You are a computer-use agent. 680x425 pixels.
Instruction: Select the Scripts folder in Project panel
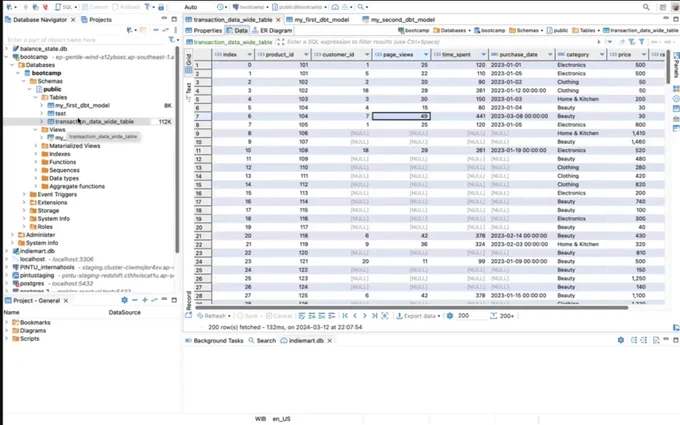pyautogui.click(x=26, y=339)
